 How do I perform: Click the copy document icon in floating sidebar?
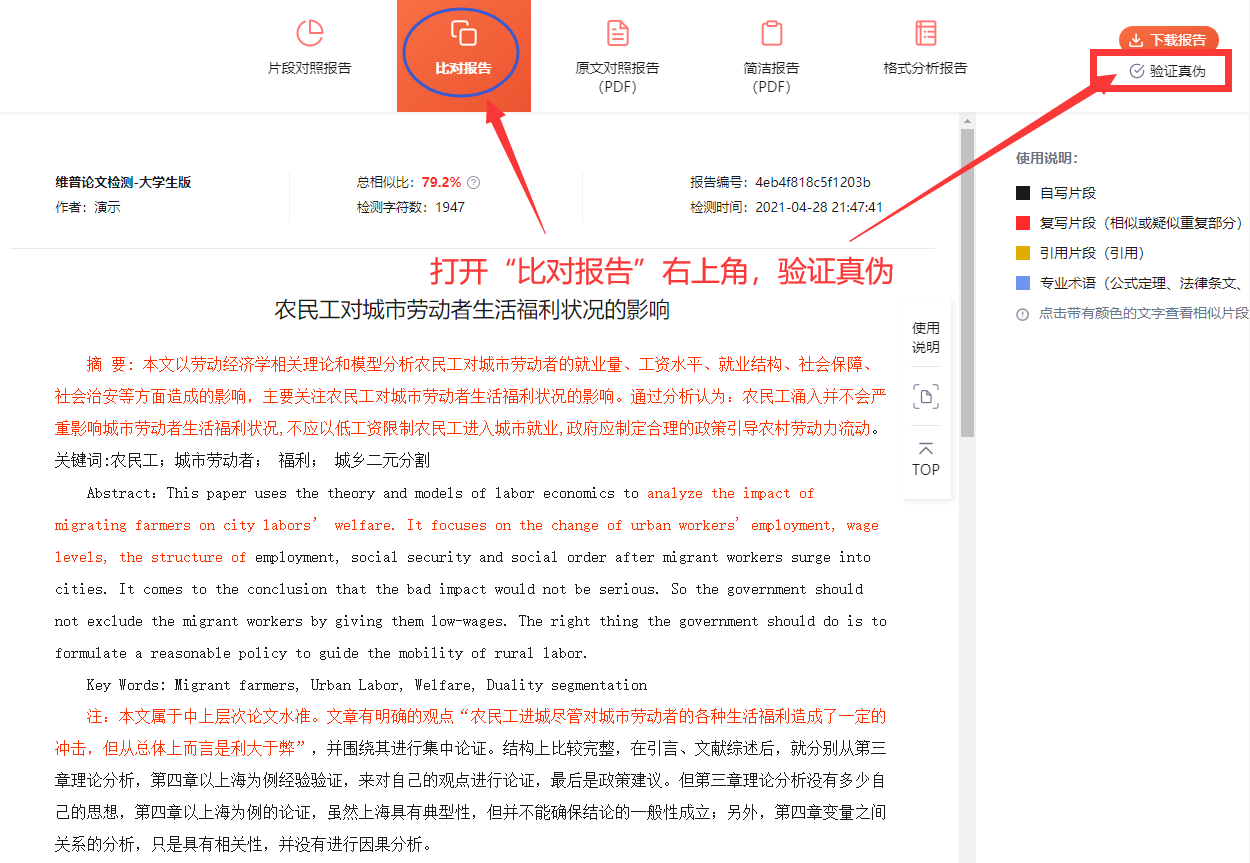coord(925,397)
